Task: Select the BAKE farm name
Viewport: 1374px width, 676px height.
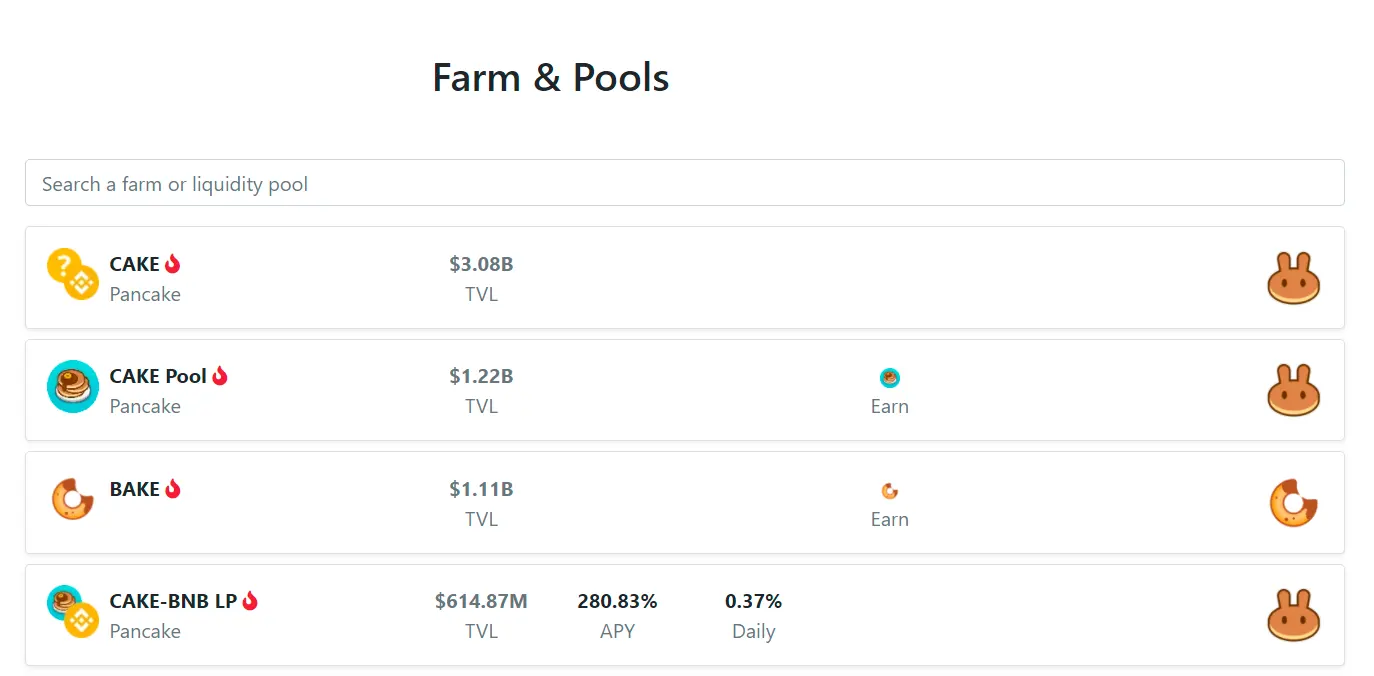Action: click(134, 489)
